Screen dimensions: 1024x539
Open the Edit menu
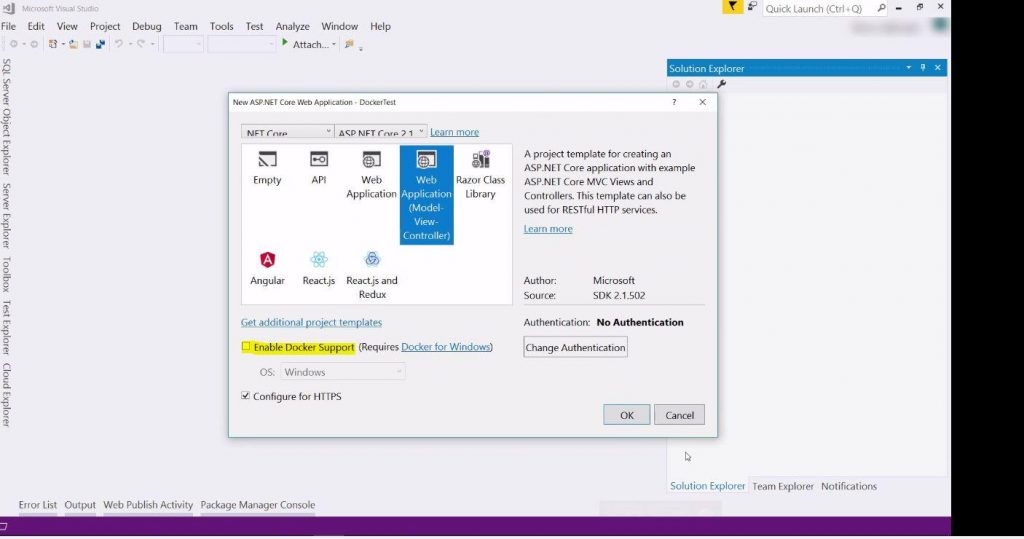(36, 26)
